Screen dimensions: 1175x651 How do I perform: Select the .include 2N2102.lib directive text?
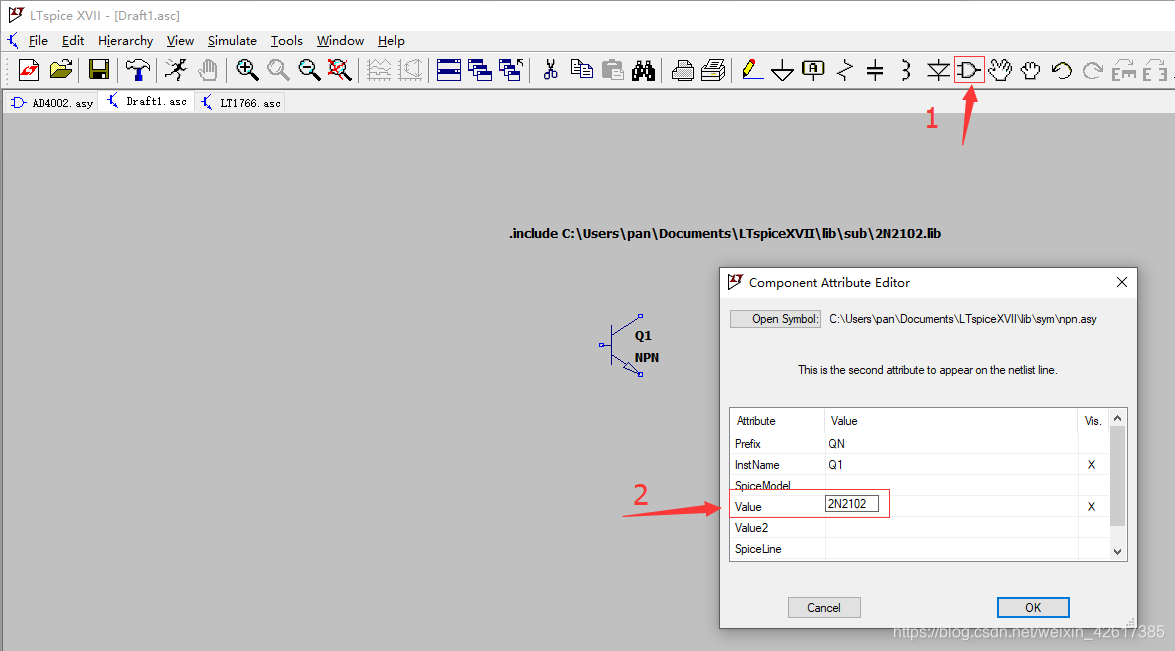tap(725, 233)
